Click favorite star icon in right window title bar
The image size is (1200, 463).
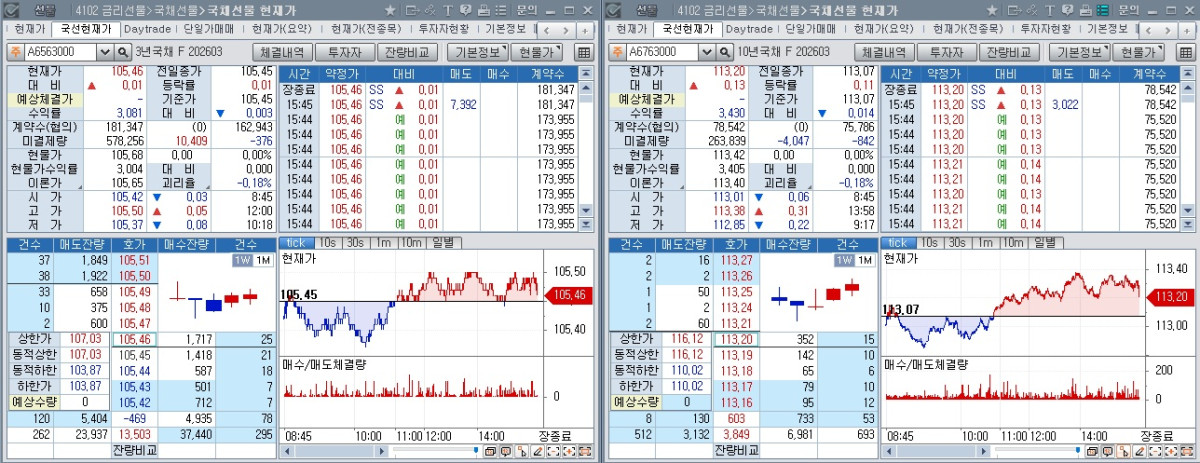click(992, 10)
